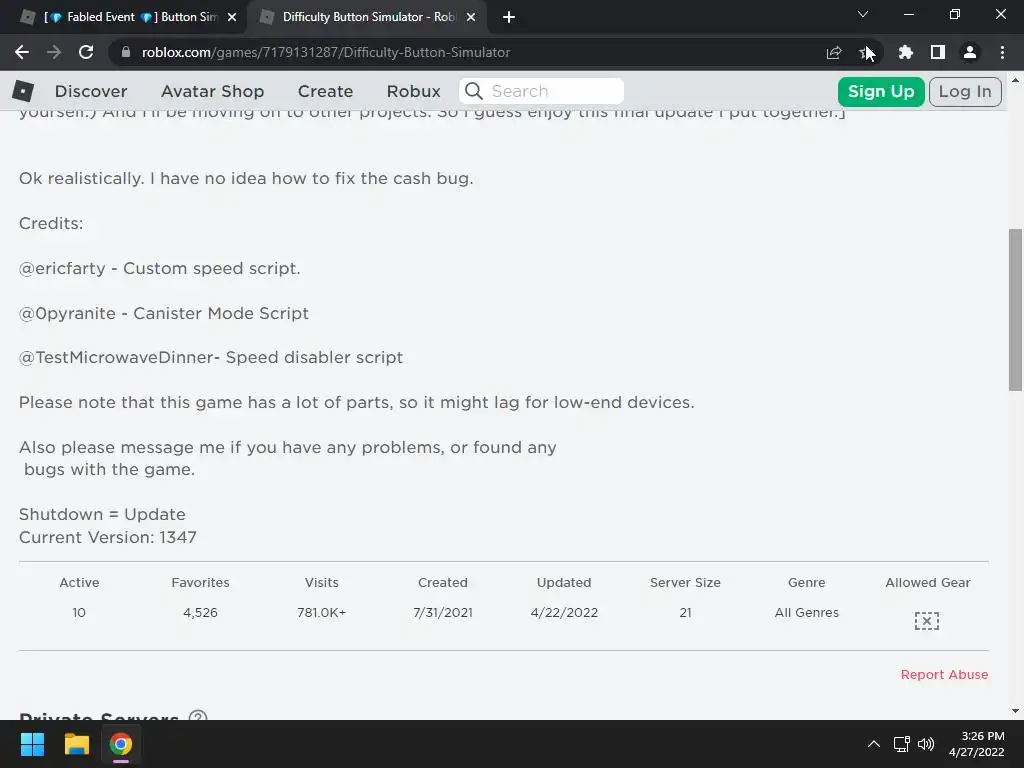Click the @TestMicrowaveDinner credit line

[x=211, y=357]
